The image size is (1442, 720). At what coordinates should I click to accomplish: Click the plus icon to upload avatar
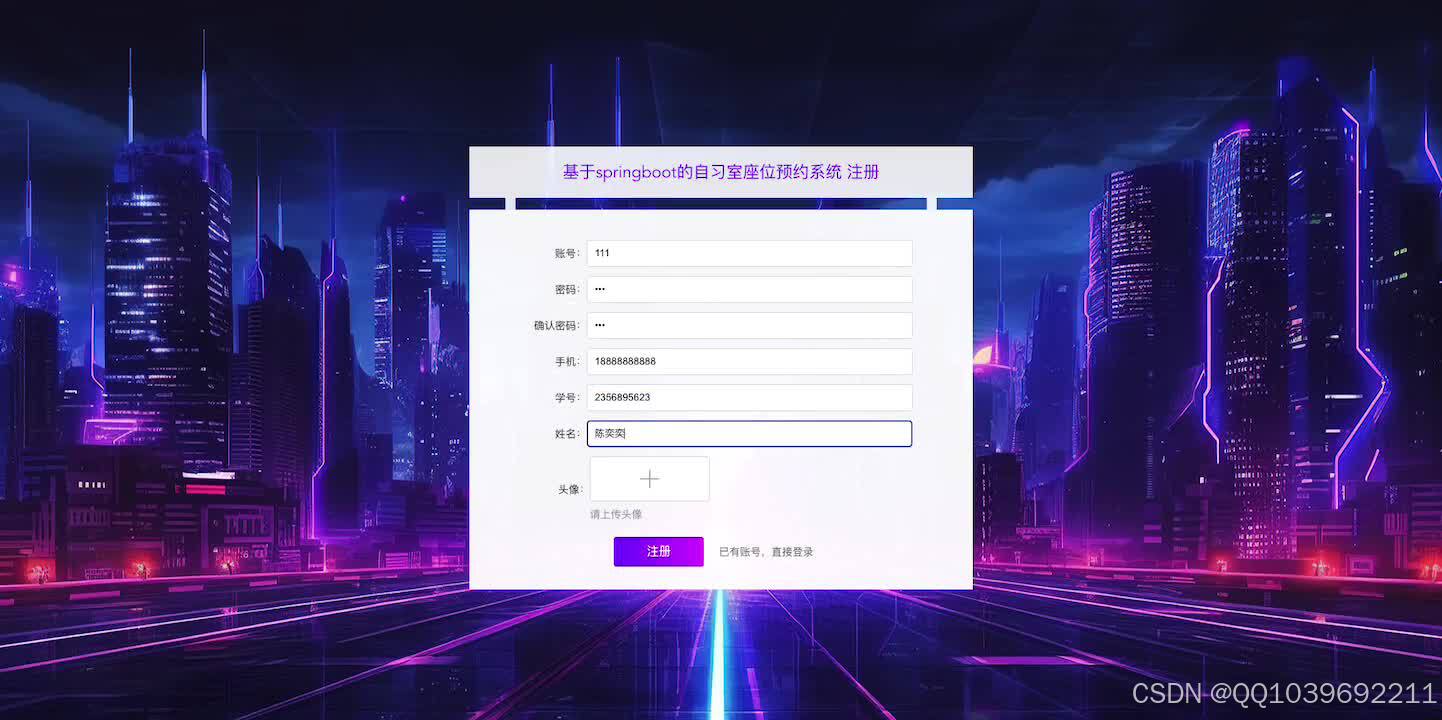pyautogui.click(x=649, y=479)
